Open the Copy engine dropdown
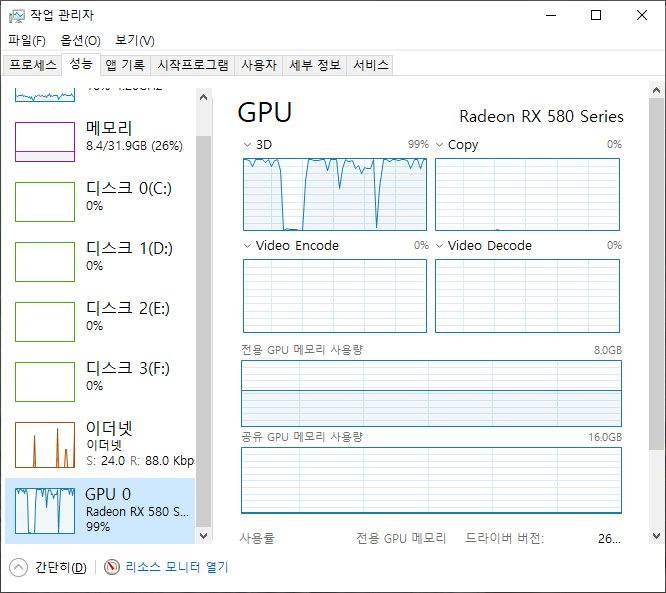666x593 pixels. tap(440, 145)
